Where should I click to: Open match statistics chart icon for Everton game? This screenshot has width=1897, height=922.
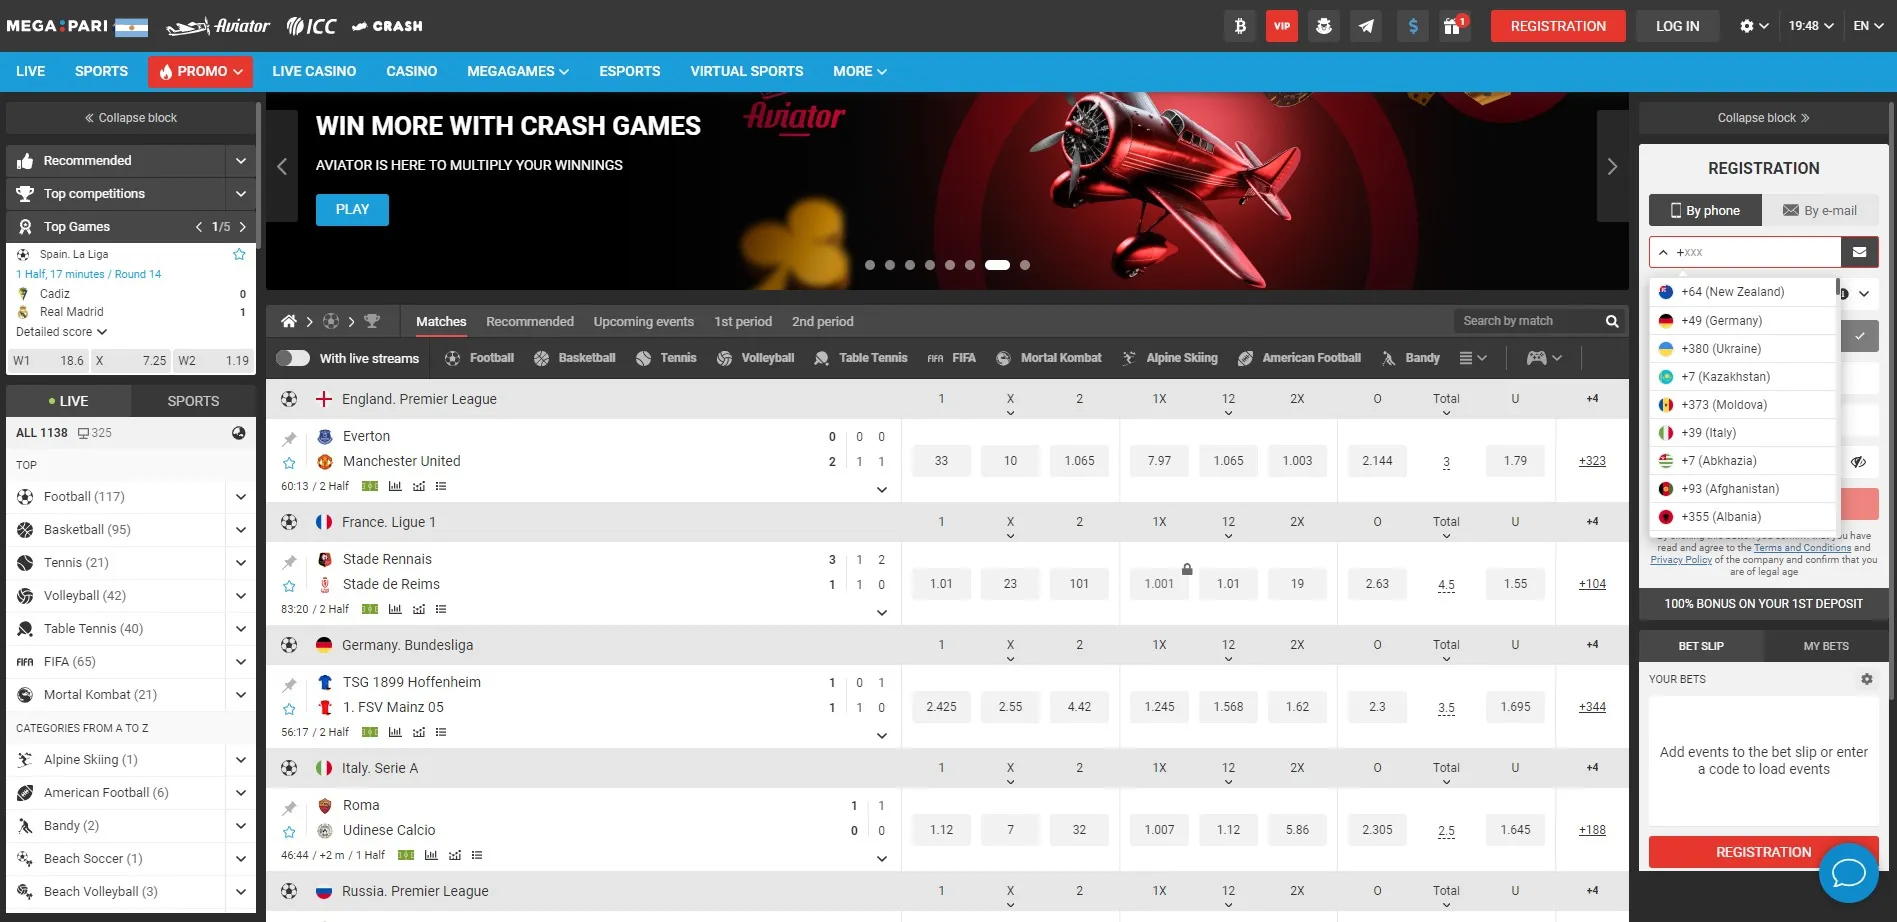(395, 486)
